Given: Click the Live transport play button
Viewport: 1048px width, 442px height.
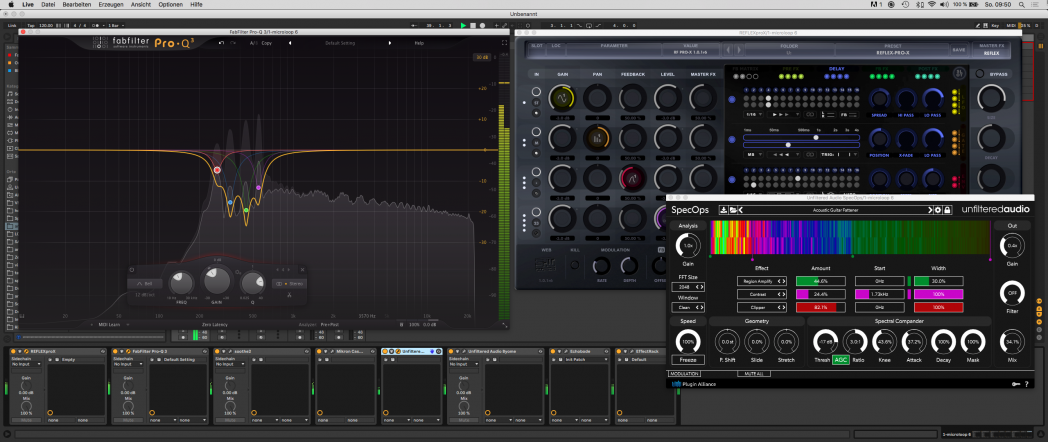Looking at the screenshot, I should (x=463, y=25).
